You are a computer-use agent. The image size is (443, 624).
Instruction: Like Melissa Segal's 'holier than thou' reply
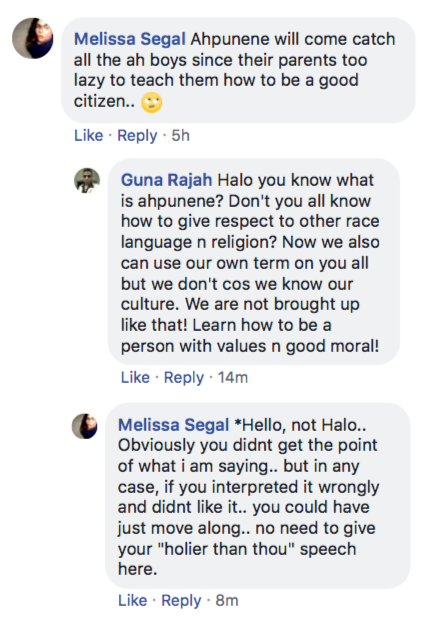point(133,601)
